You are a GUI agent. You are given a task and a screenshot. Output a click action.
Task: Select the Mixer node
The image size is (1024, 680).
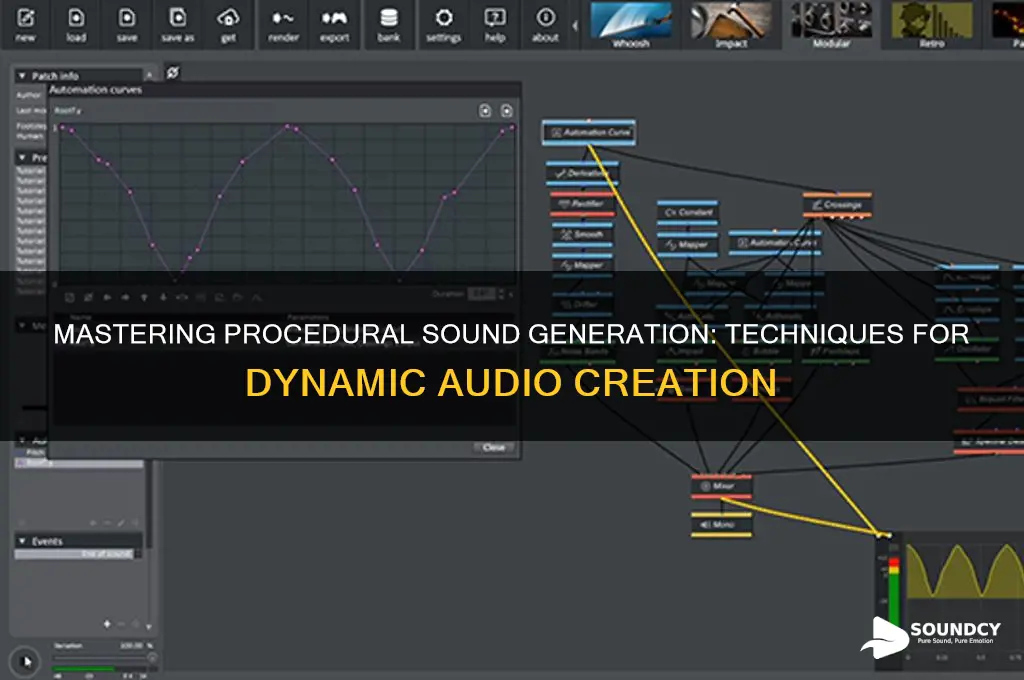722,486
